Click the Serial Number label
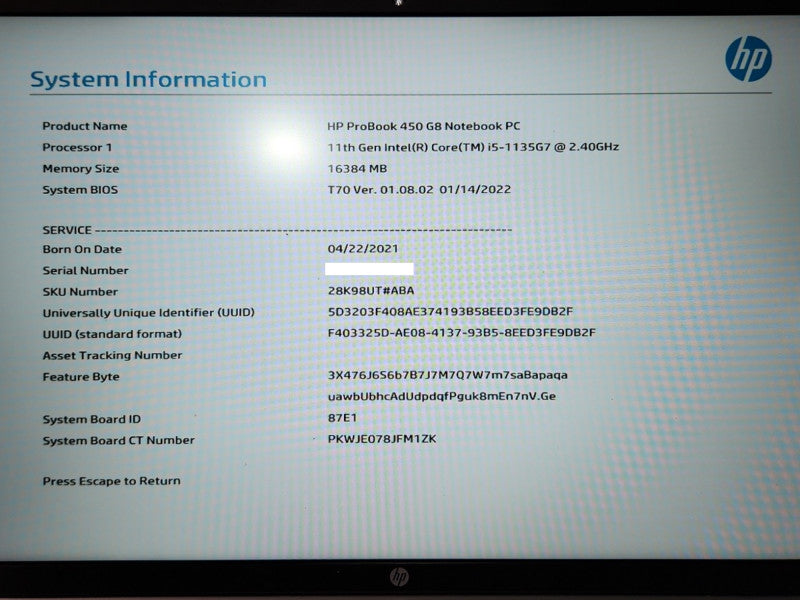The width and height of the screenshot is (800, 600). tap(85, 270)
